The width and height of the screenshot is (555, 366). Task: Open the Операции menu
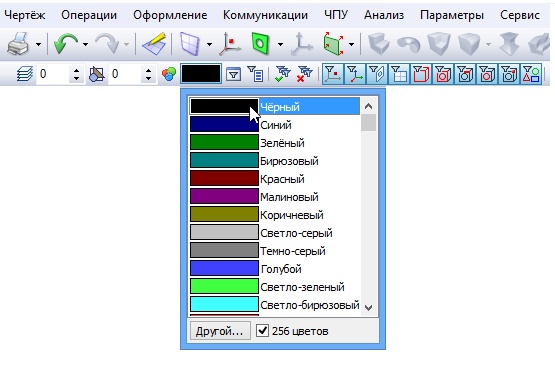point(89,15)
